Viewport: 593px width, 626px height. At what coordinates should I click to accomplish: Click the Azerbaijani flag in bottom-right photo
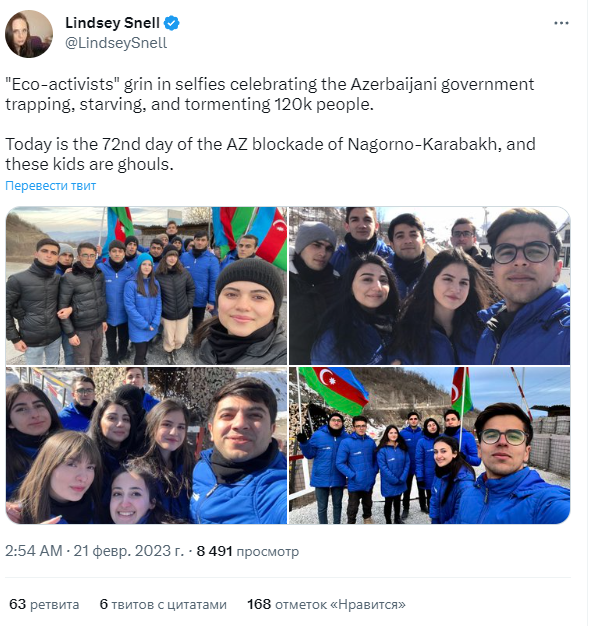pyautogui.click(x=335, y=389)
